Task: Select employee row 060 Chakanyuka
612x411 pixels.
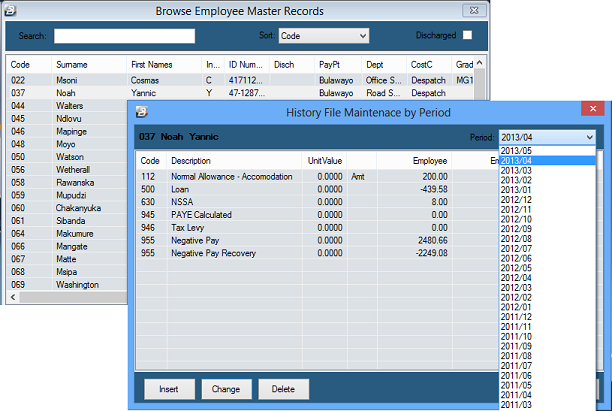Action: pos(67,208)
